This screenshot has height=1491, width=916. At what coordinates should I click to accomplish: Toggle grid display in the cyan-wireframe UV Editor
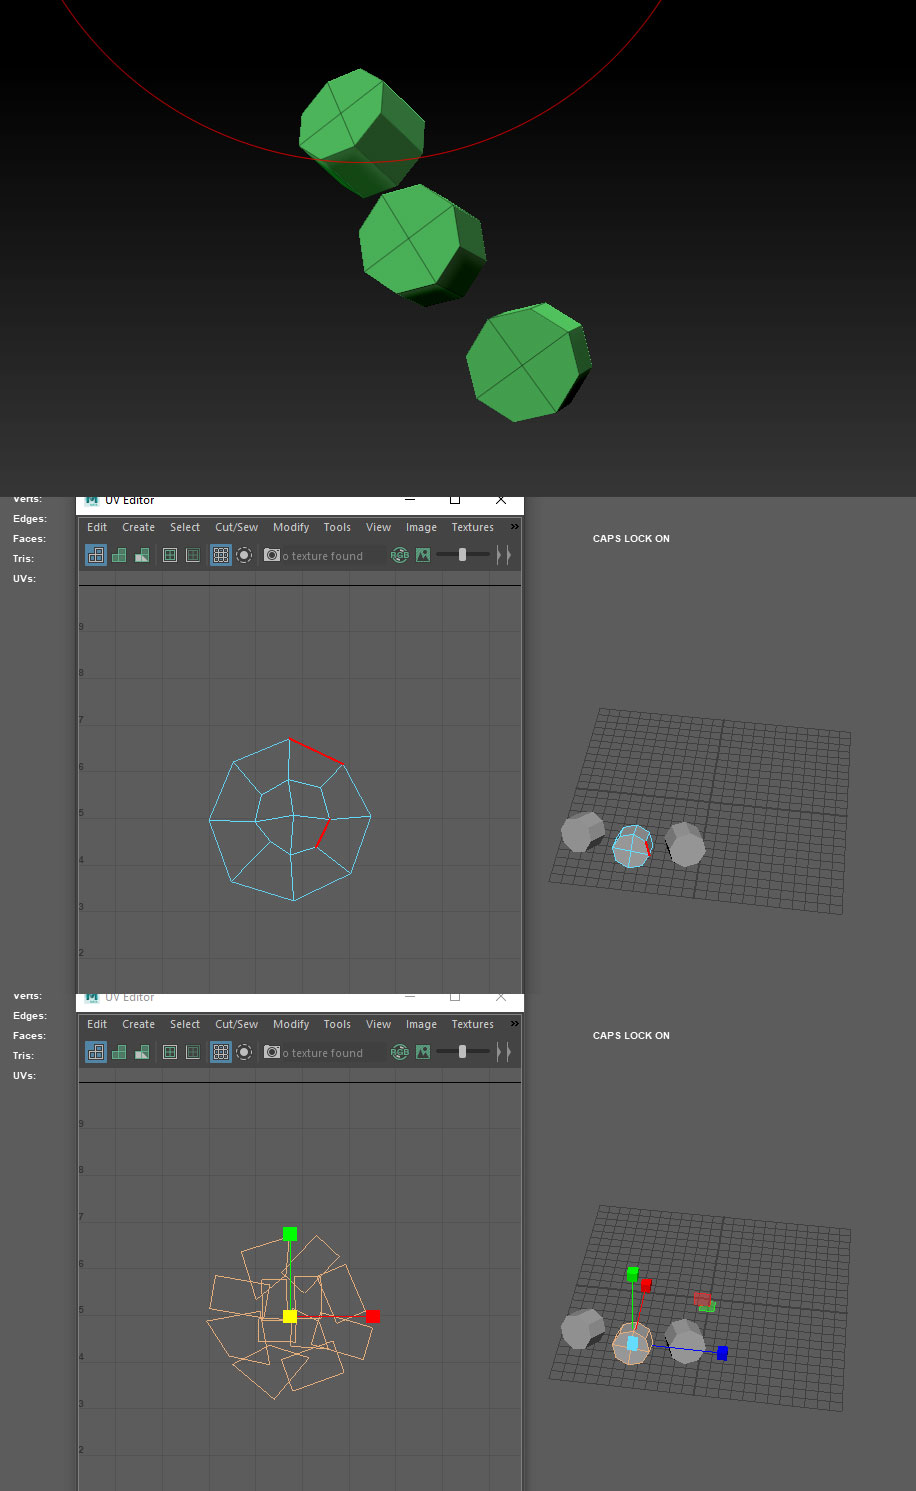click(221, 555)
